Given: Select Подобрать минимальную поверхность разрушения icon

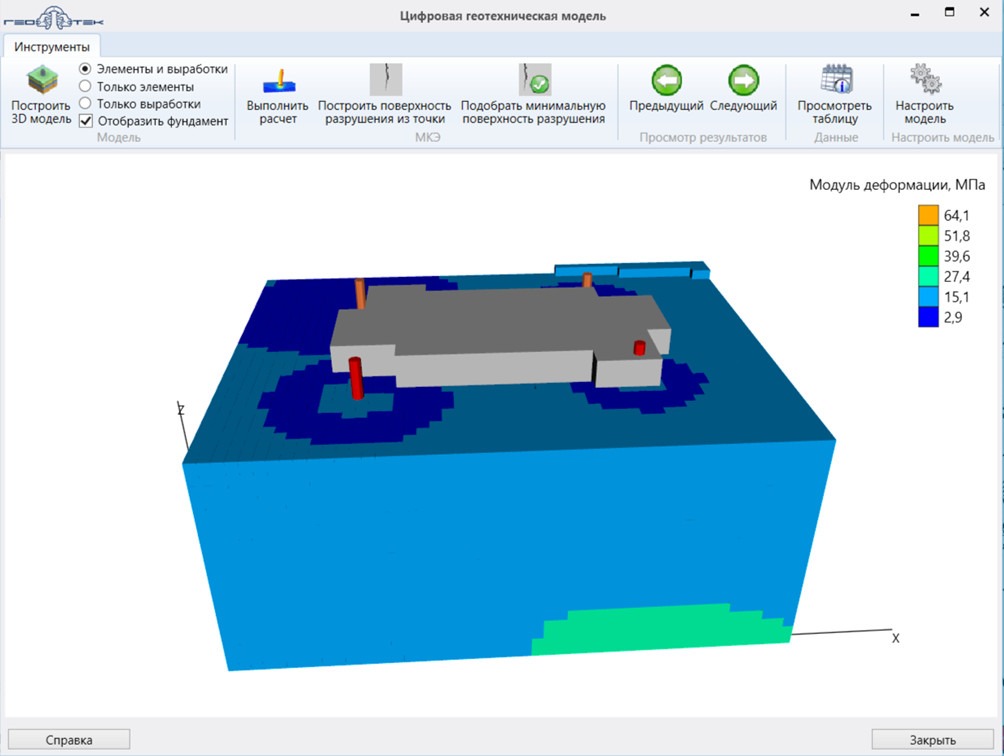Looking at the screenshot, I should pyautogui.click(x=534, y=80).
